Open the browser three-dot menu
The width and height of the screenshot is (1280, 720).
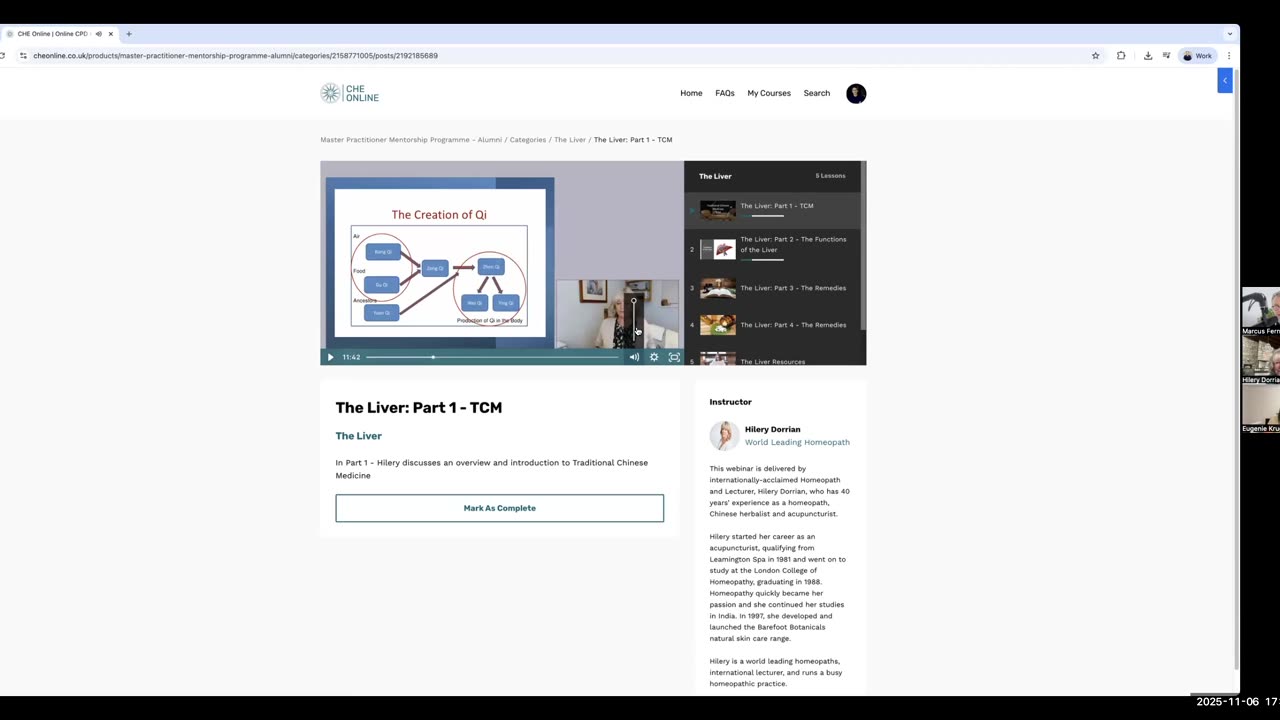click(1229, 56)
